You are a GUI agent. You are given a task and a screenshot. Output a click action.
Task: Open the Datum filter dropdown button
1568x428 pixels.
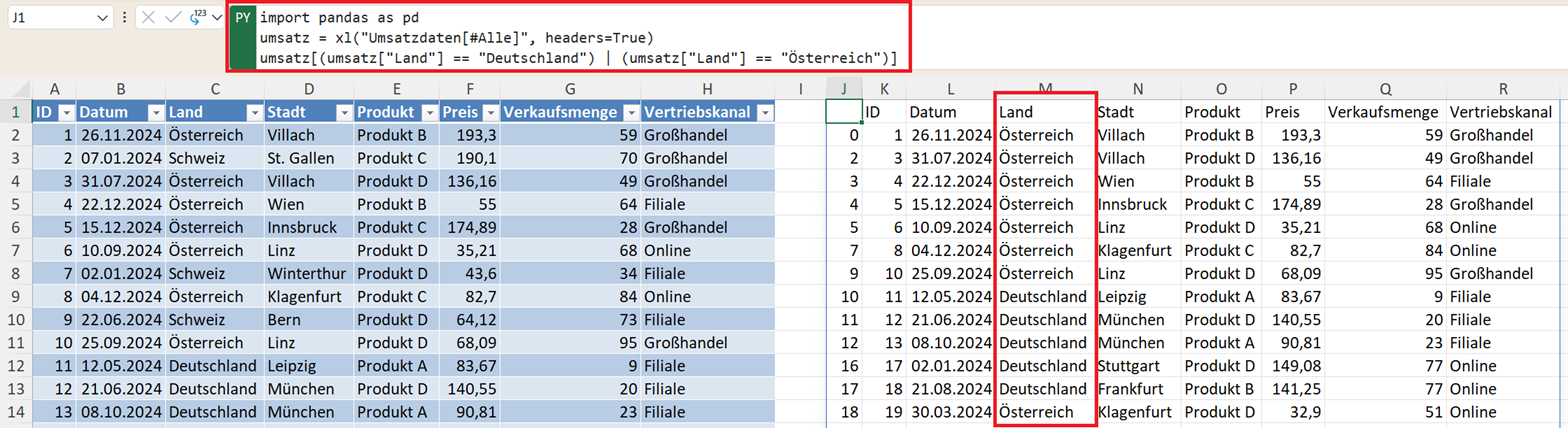click(155, 112)
